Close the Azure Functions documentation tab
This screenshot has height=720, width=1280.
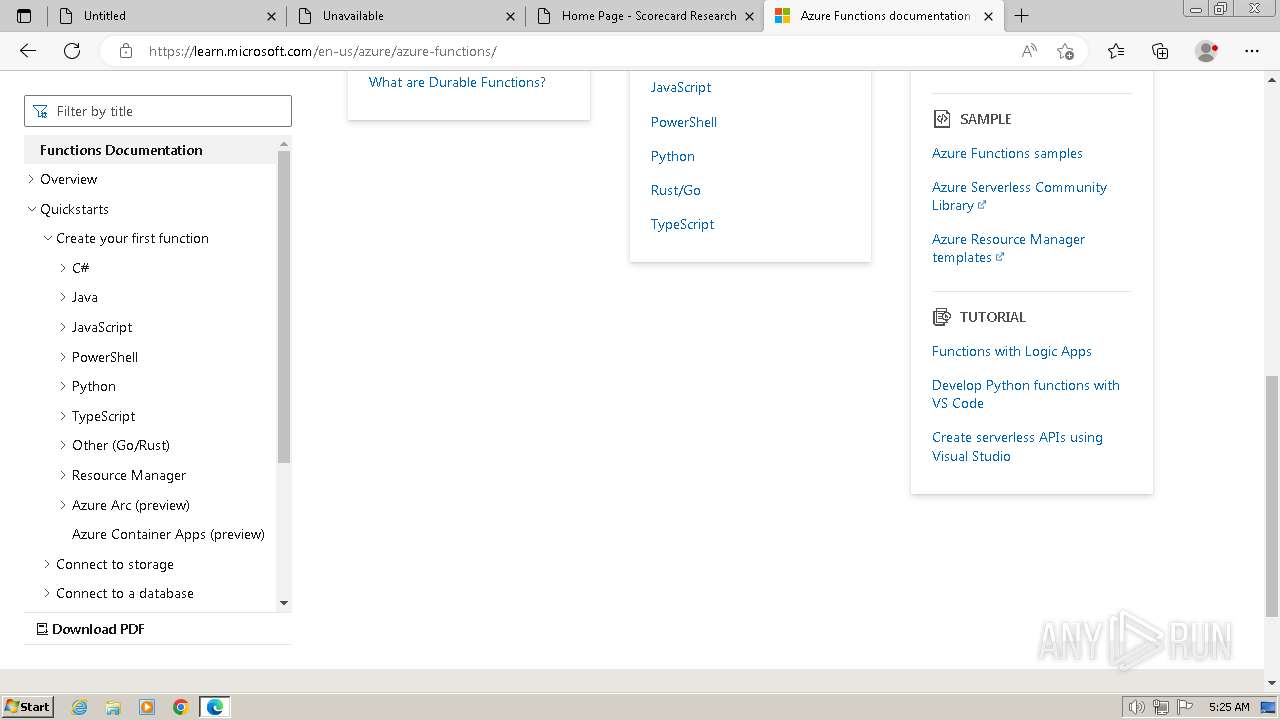click(989, 16)
